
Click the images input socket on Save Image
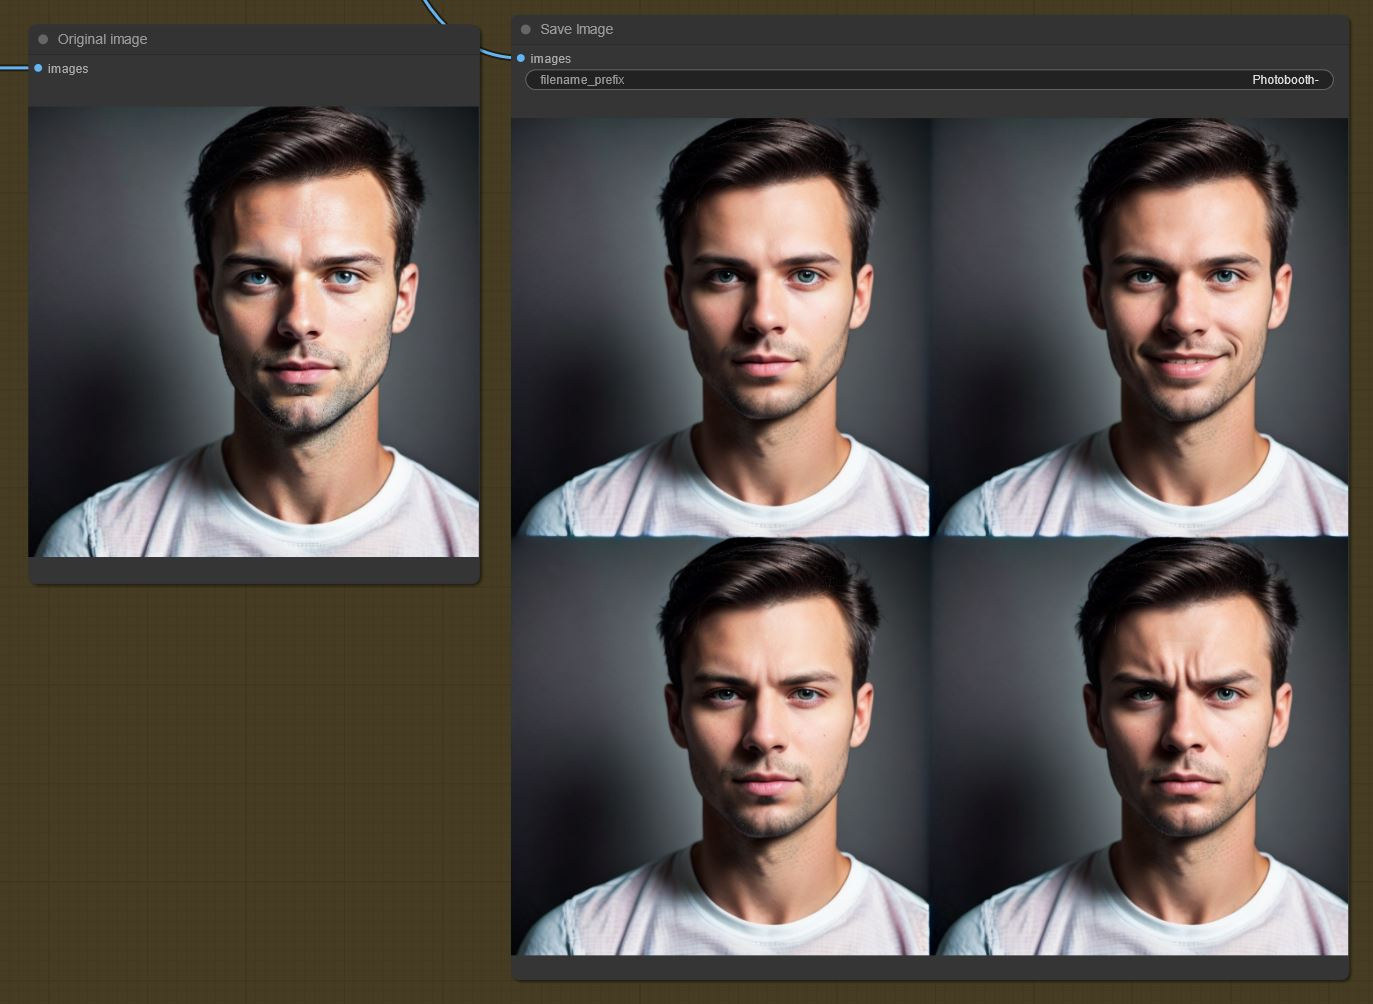[x=521, y=58]
